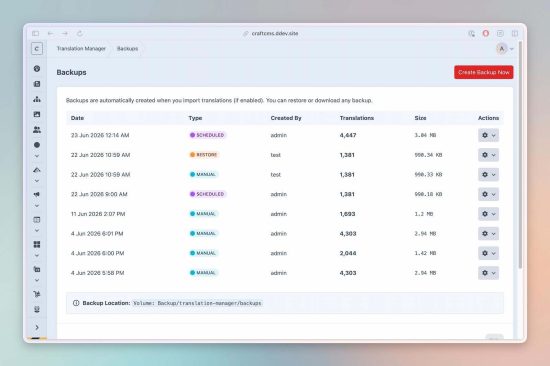Click the translations count '1,693'

coord(347,214)
